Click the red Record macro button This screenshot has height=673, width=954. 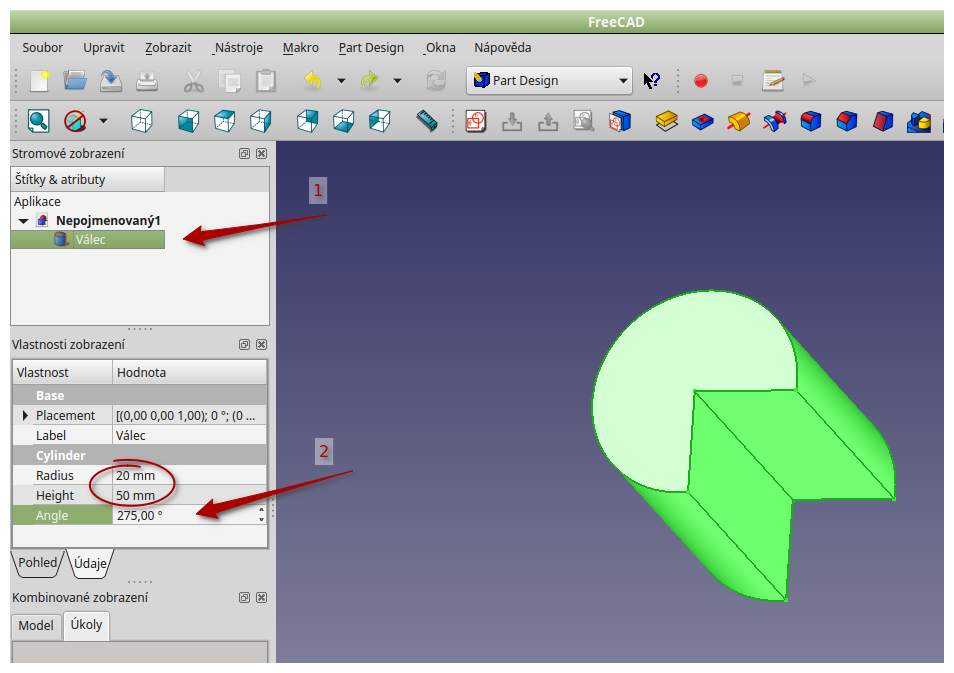point(701,81)
